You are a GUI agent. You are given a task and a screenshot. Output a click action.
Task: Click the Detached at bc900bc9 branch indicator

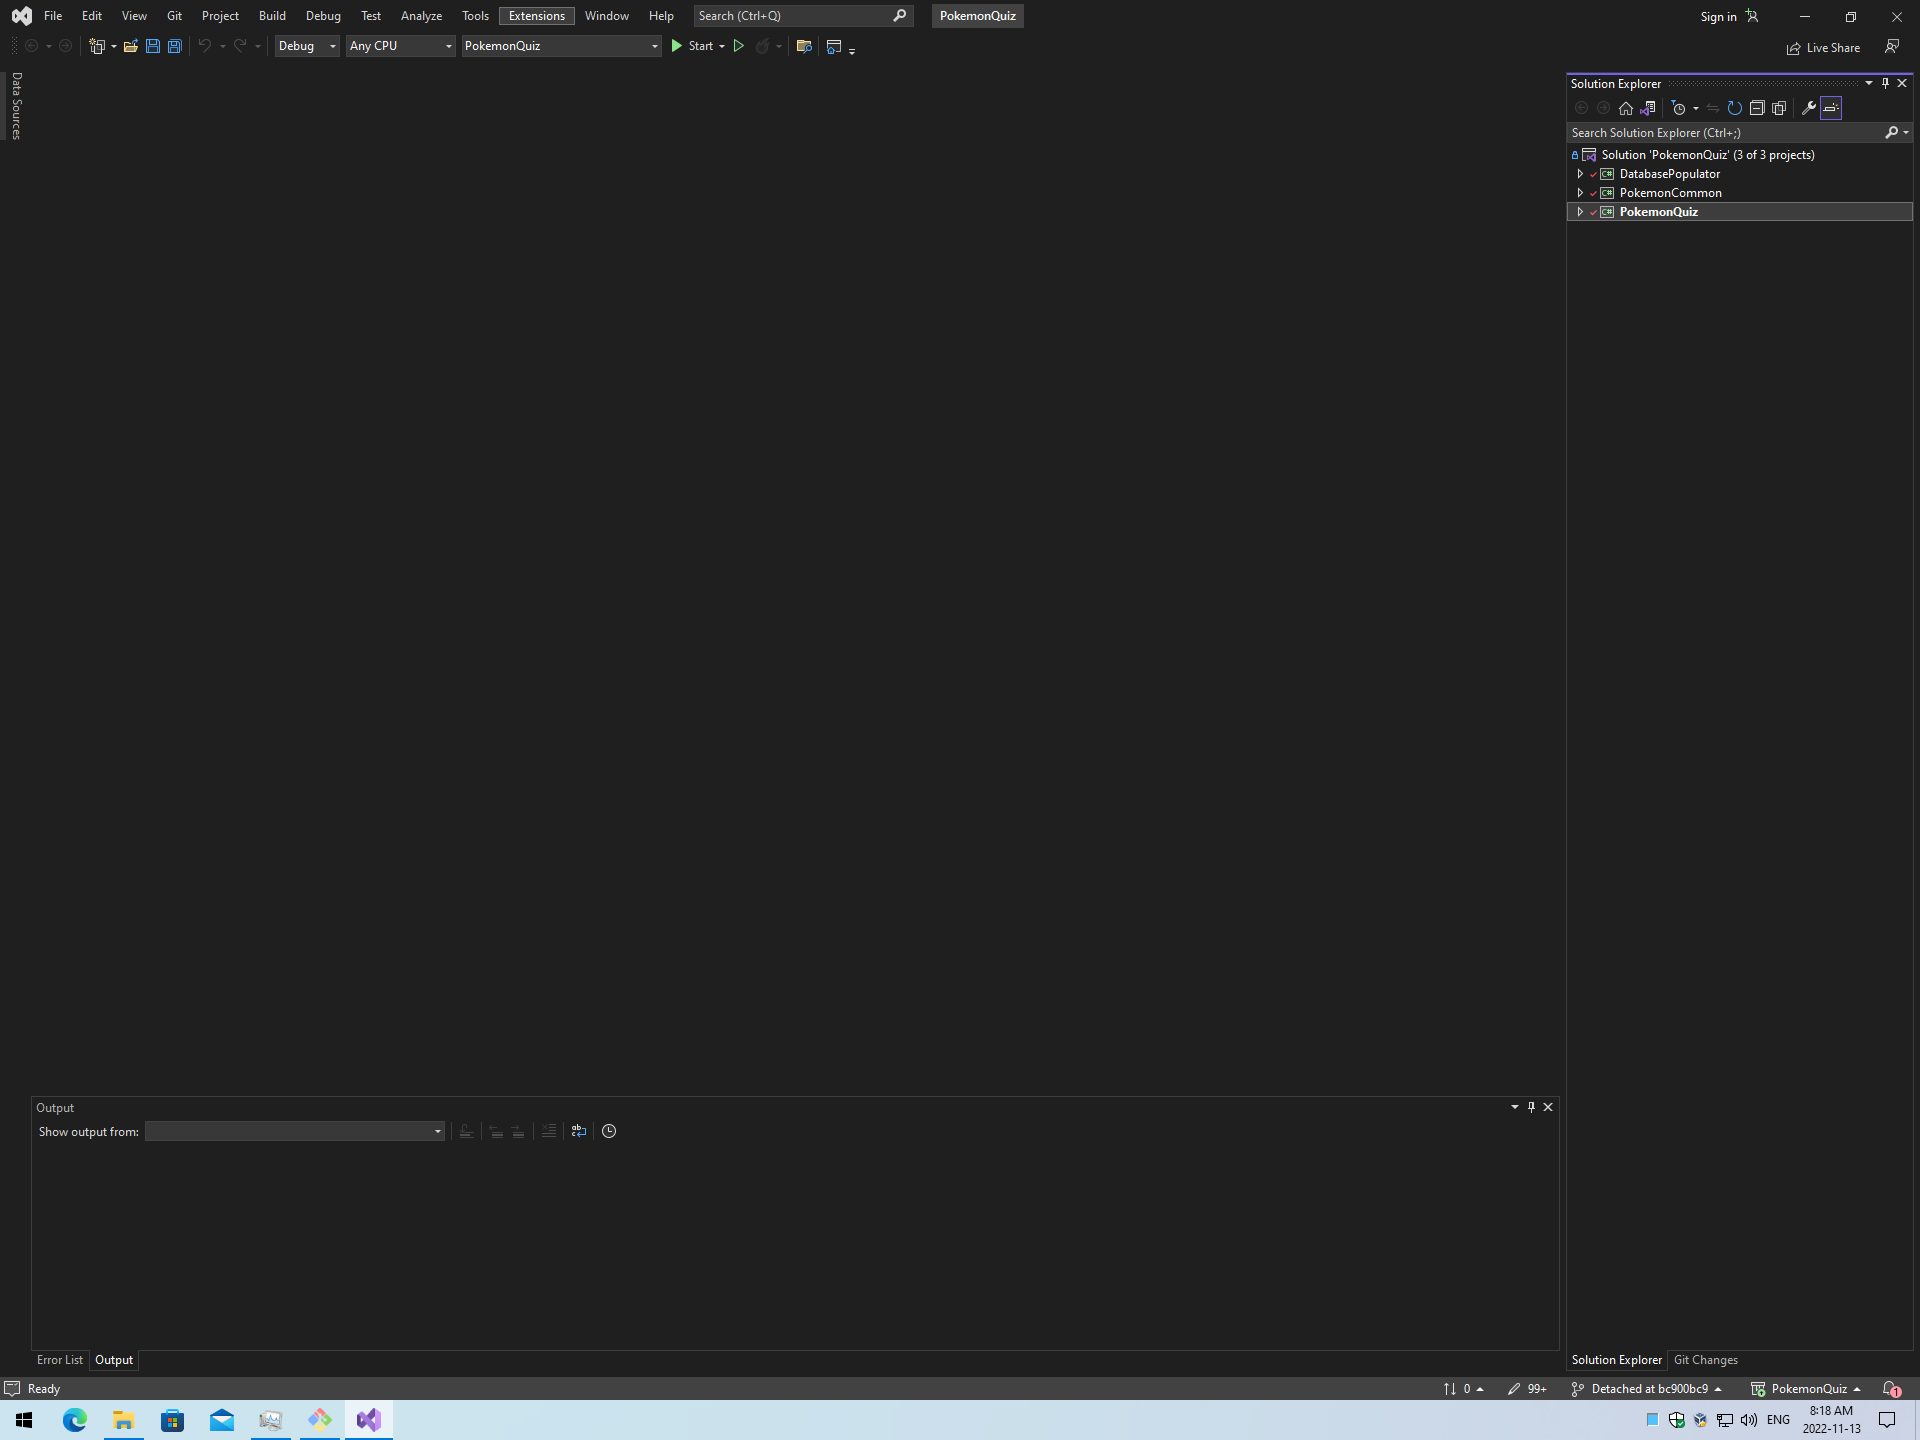1647,1389
